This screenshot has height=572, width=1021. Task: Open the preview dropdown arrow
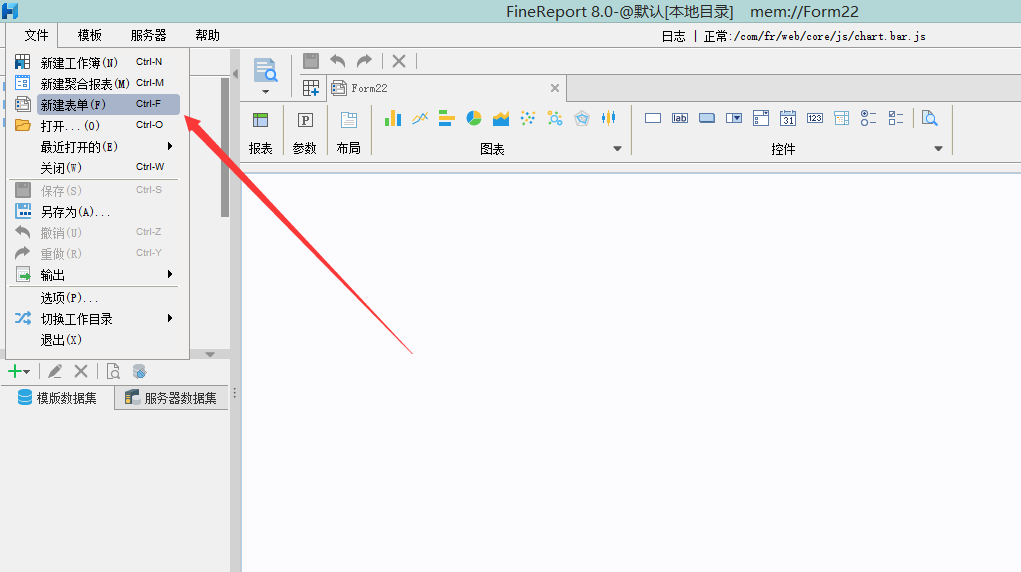point(265,92)
